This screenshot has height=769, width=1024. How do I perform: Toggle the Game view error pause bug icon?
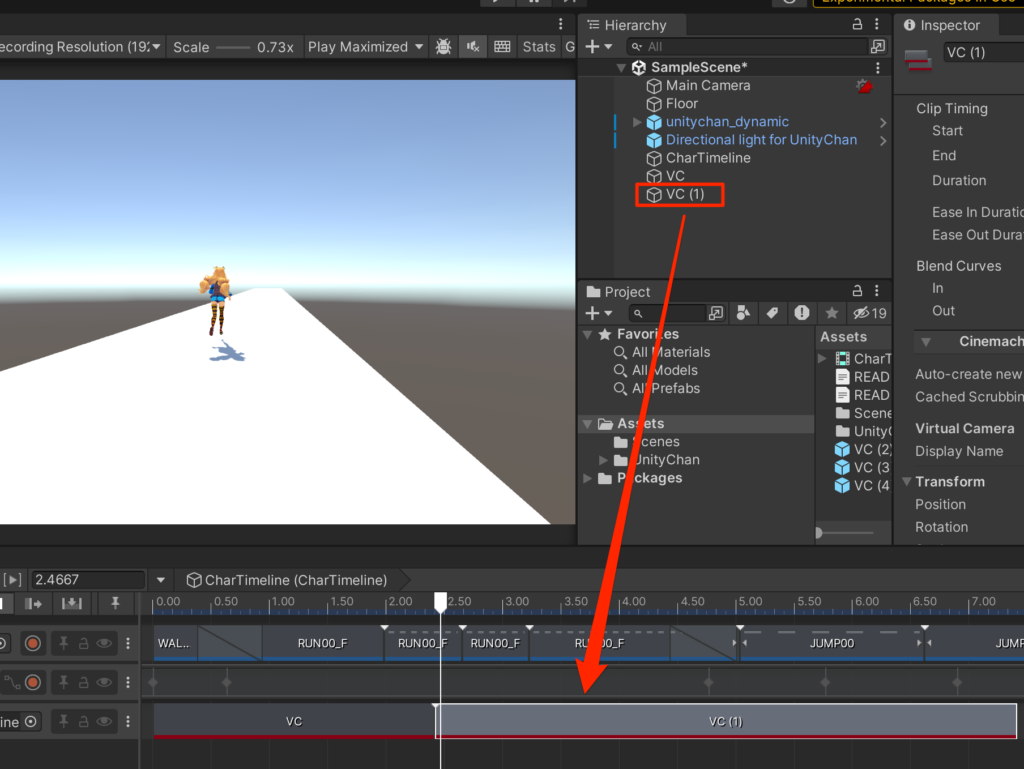(x=443, y=47)
